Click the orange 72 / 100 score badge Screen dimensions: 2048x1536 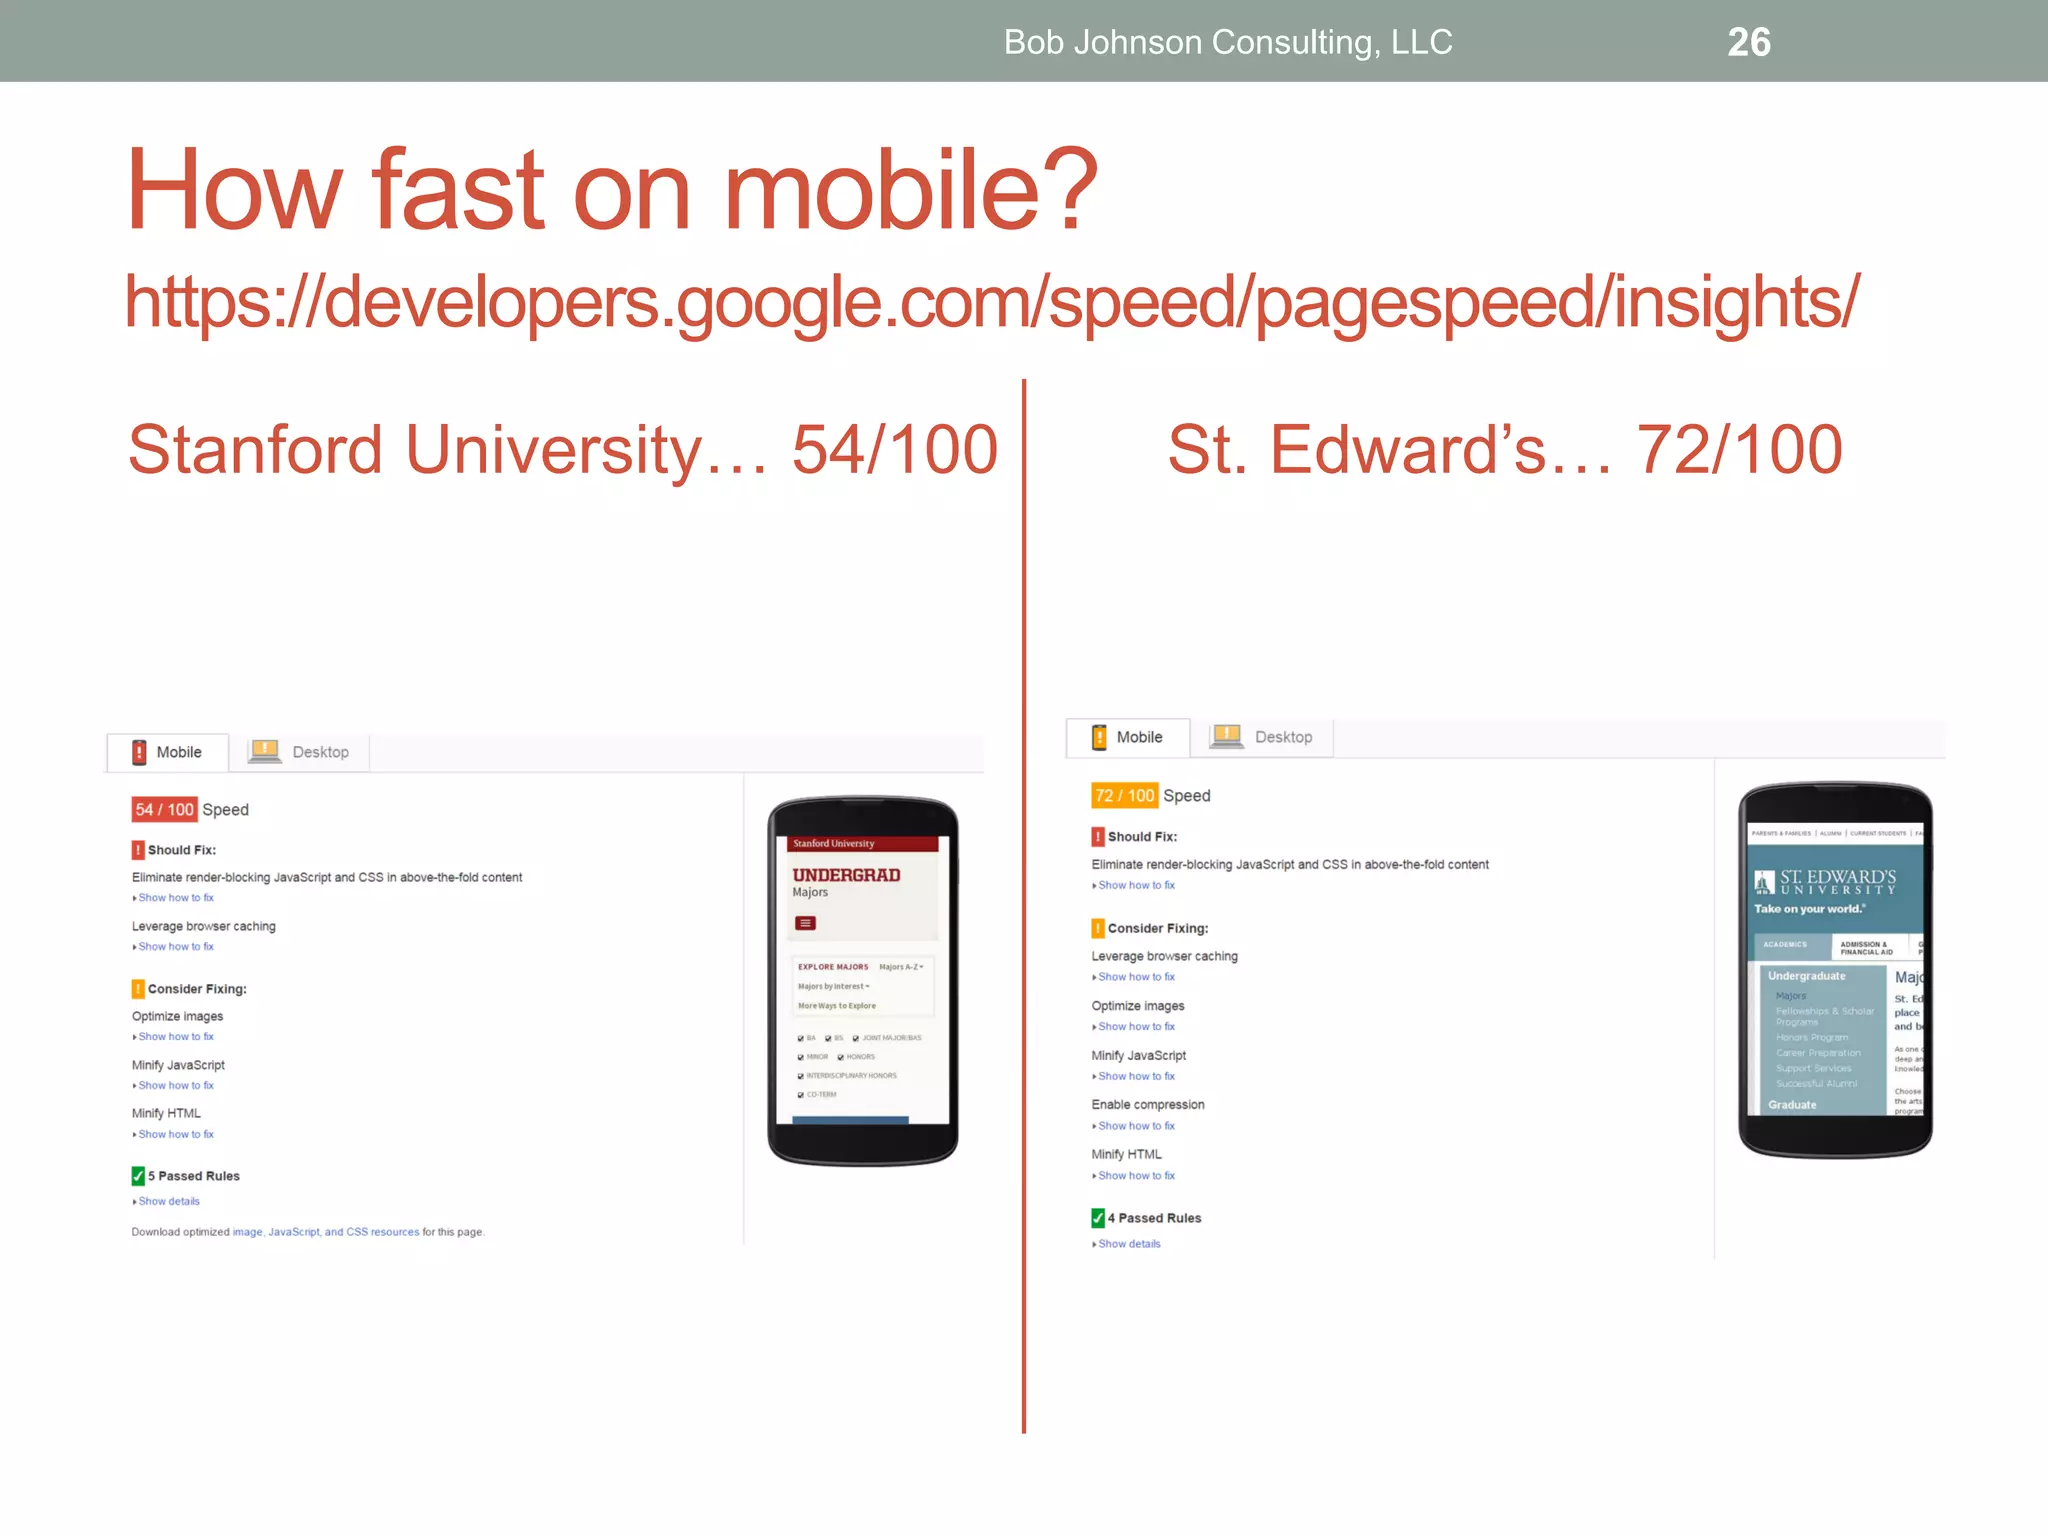(1124, 795)
